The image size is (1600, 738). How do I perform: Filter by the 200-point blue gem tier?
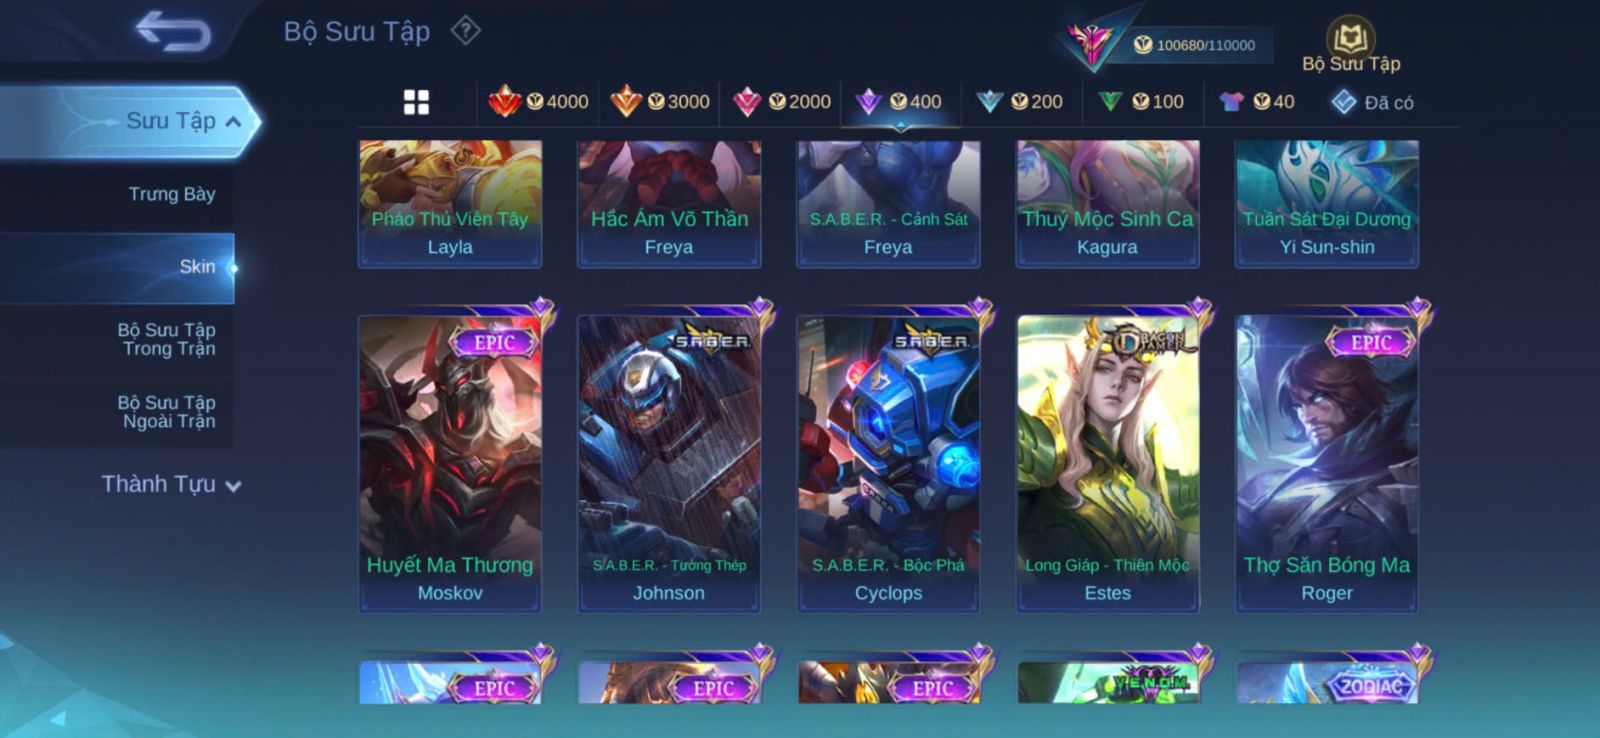click(1020, 101)
